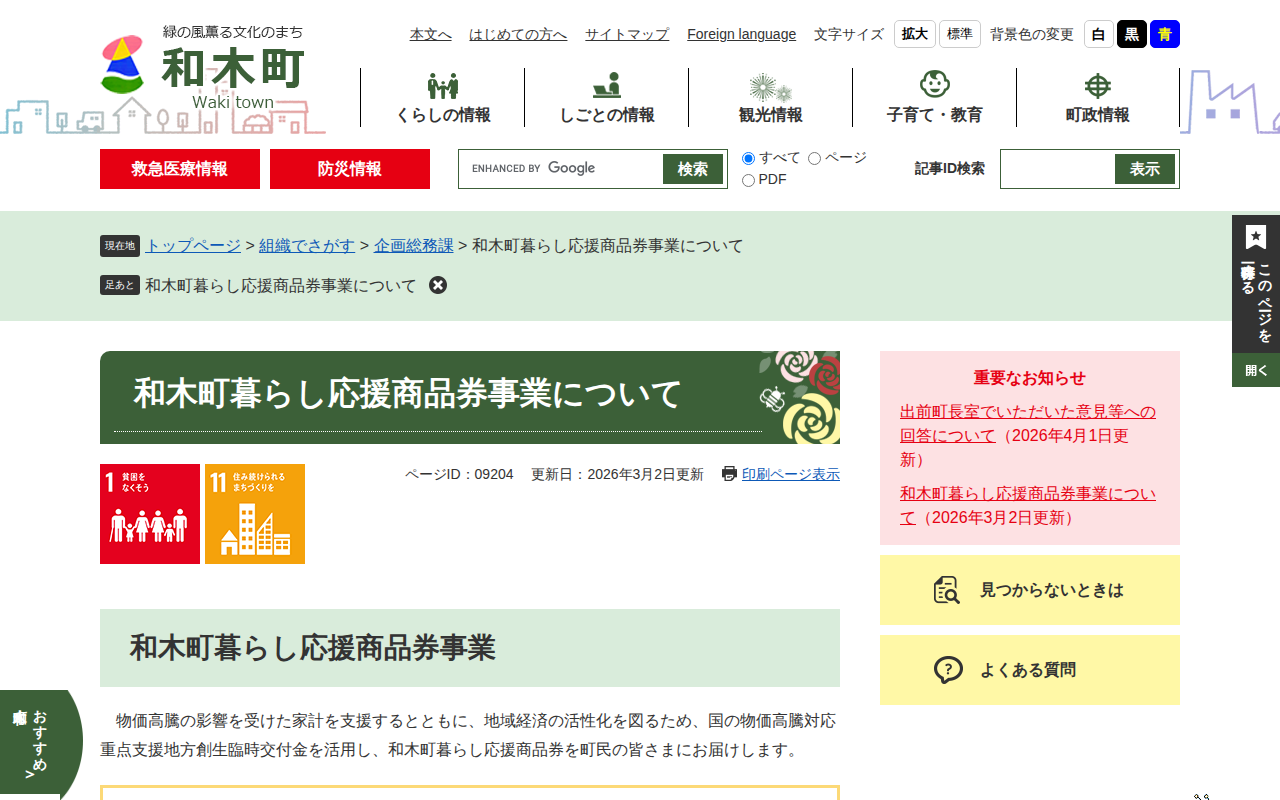This screenshot has height=800, width=1280.
Task: Set background color to black 黒
Action: pyautogui.click(x=1132, y=34)
